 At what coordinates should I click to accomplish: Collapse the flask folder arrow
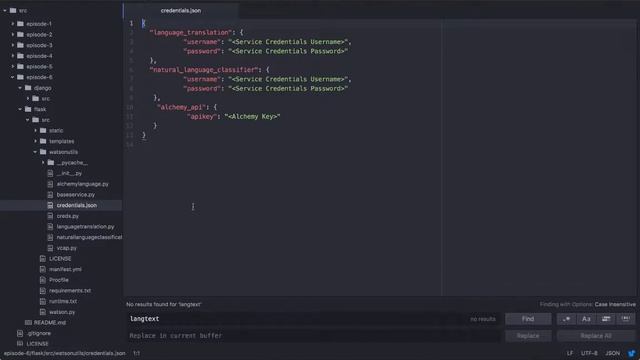point(20,109)
